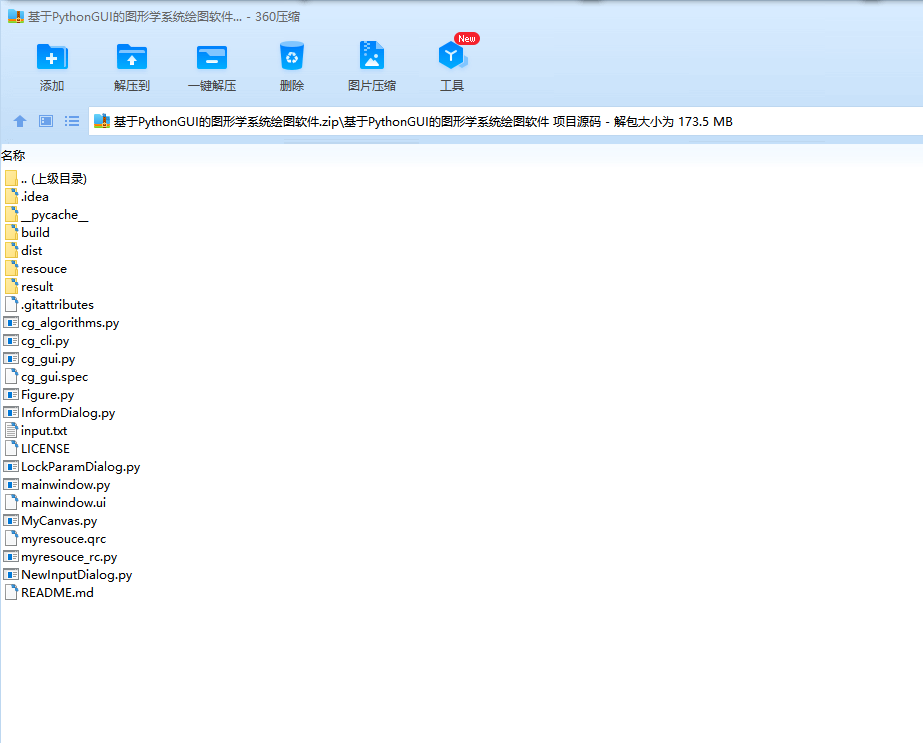This screenshot has height=743, width=923.
Task: Select the myresouce.qrc file
Action: coord(55,539)
